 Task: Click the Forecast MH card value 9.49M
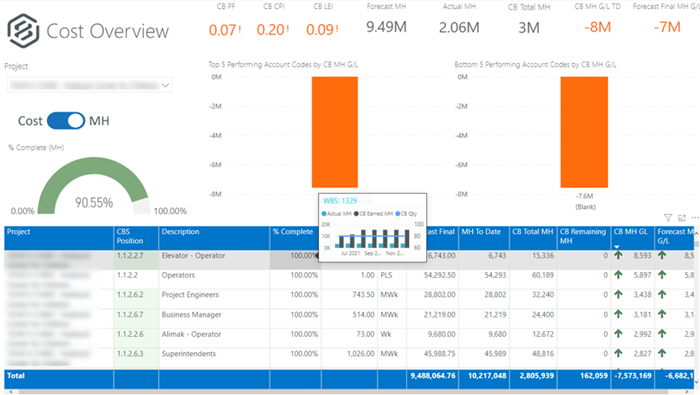click(386, 27)
